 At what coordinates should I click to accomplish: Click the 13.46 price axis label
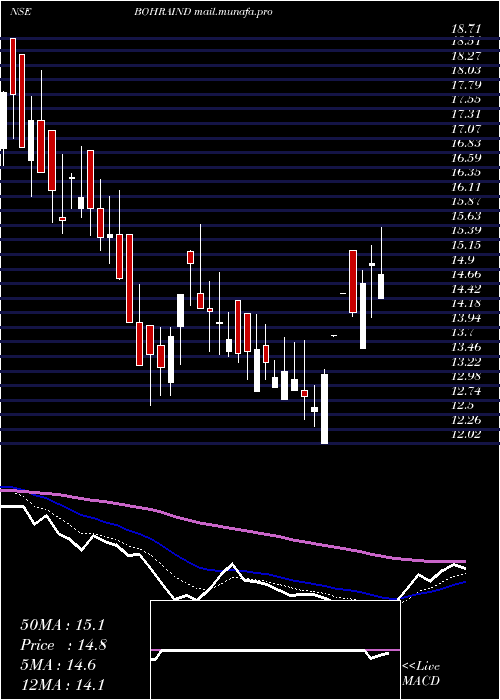[466, 347]
